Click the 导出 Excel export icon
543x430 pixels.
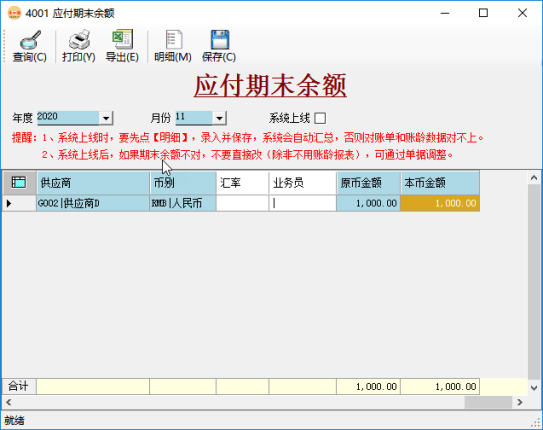click(122, 39)
